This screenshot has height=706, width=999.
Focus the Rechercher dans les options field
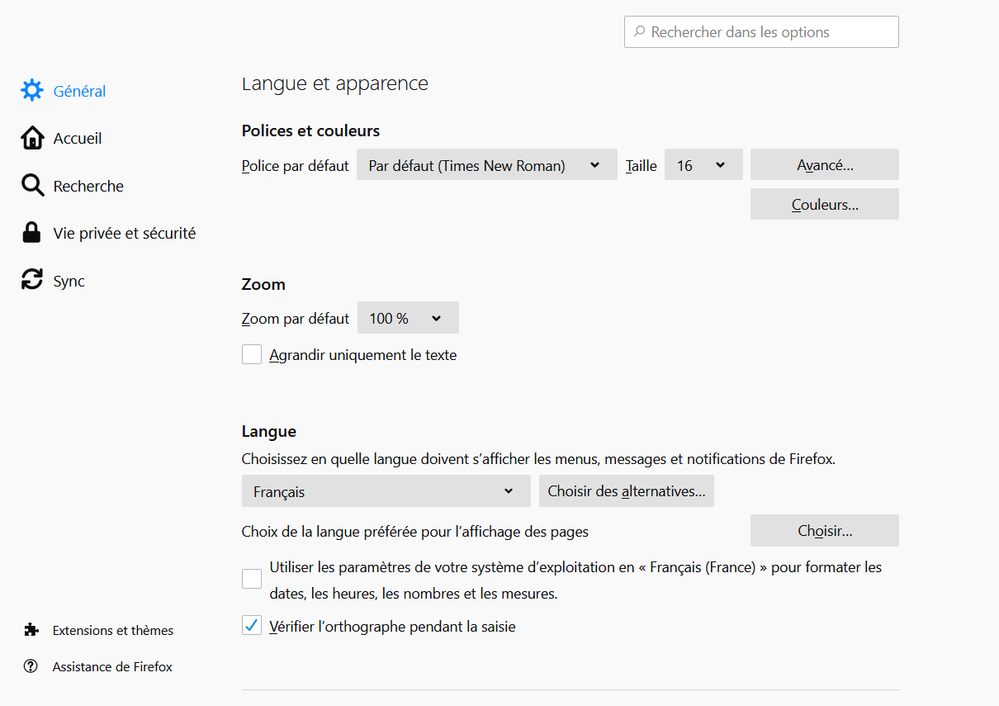point(770,32)
